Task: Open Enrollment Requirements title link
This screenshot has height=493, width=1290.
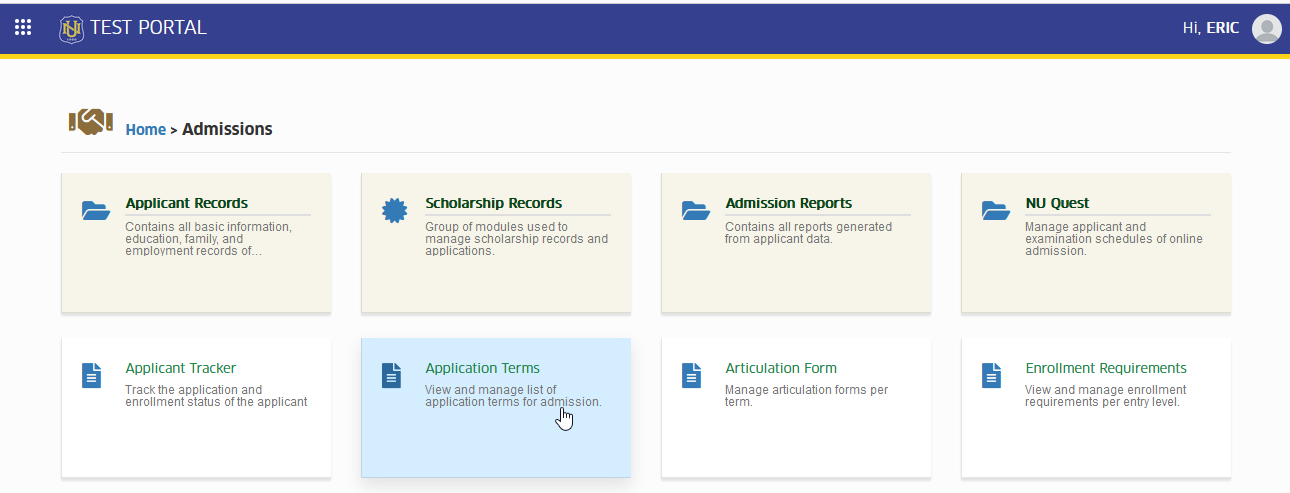Action: click(1106, 368)
